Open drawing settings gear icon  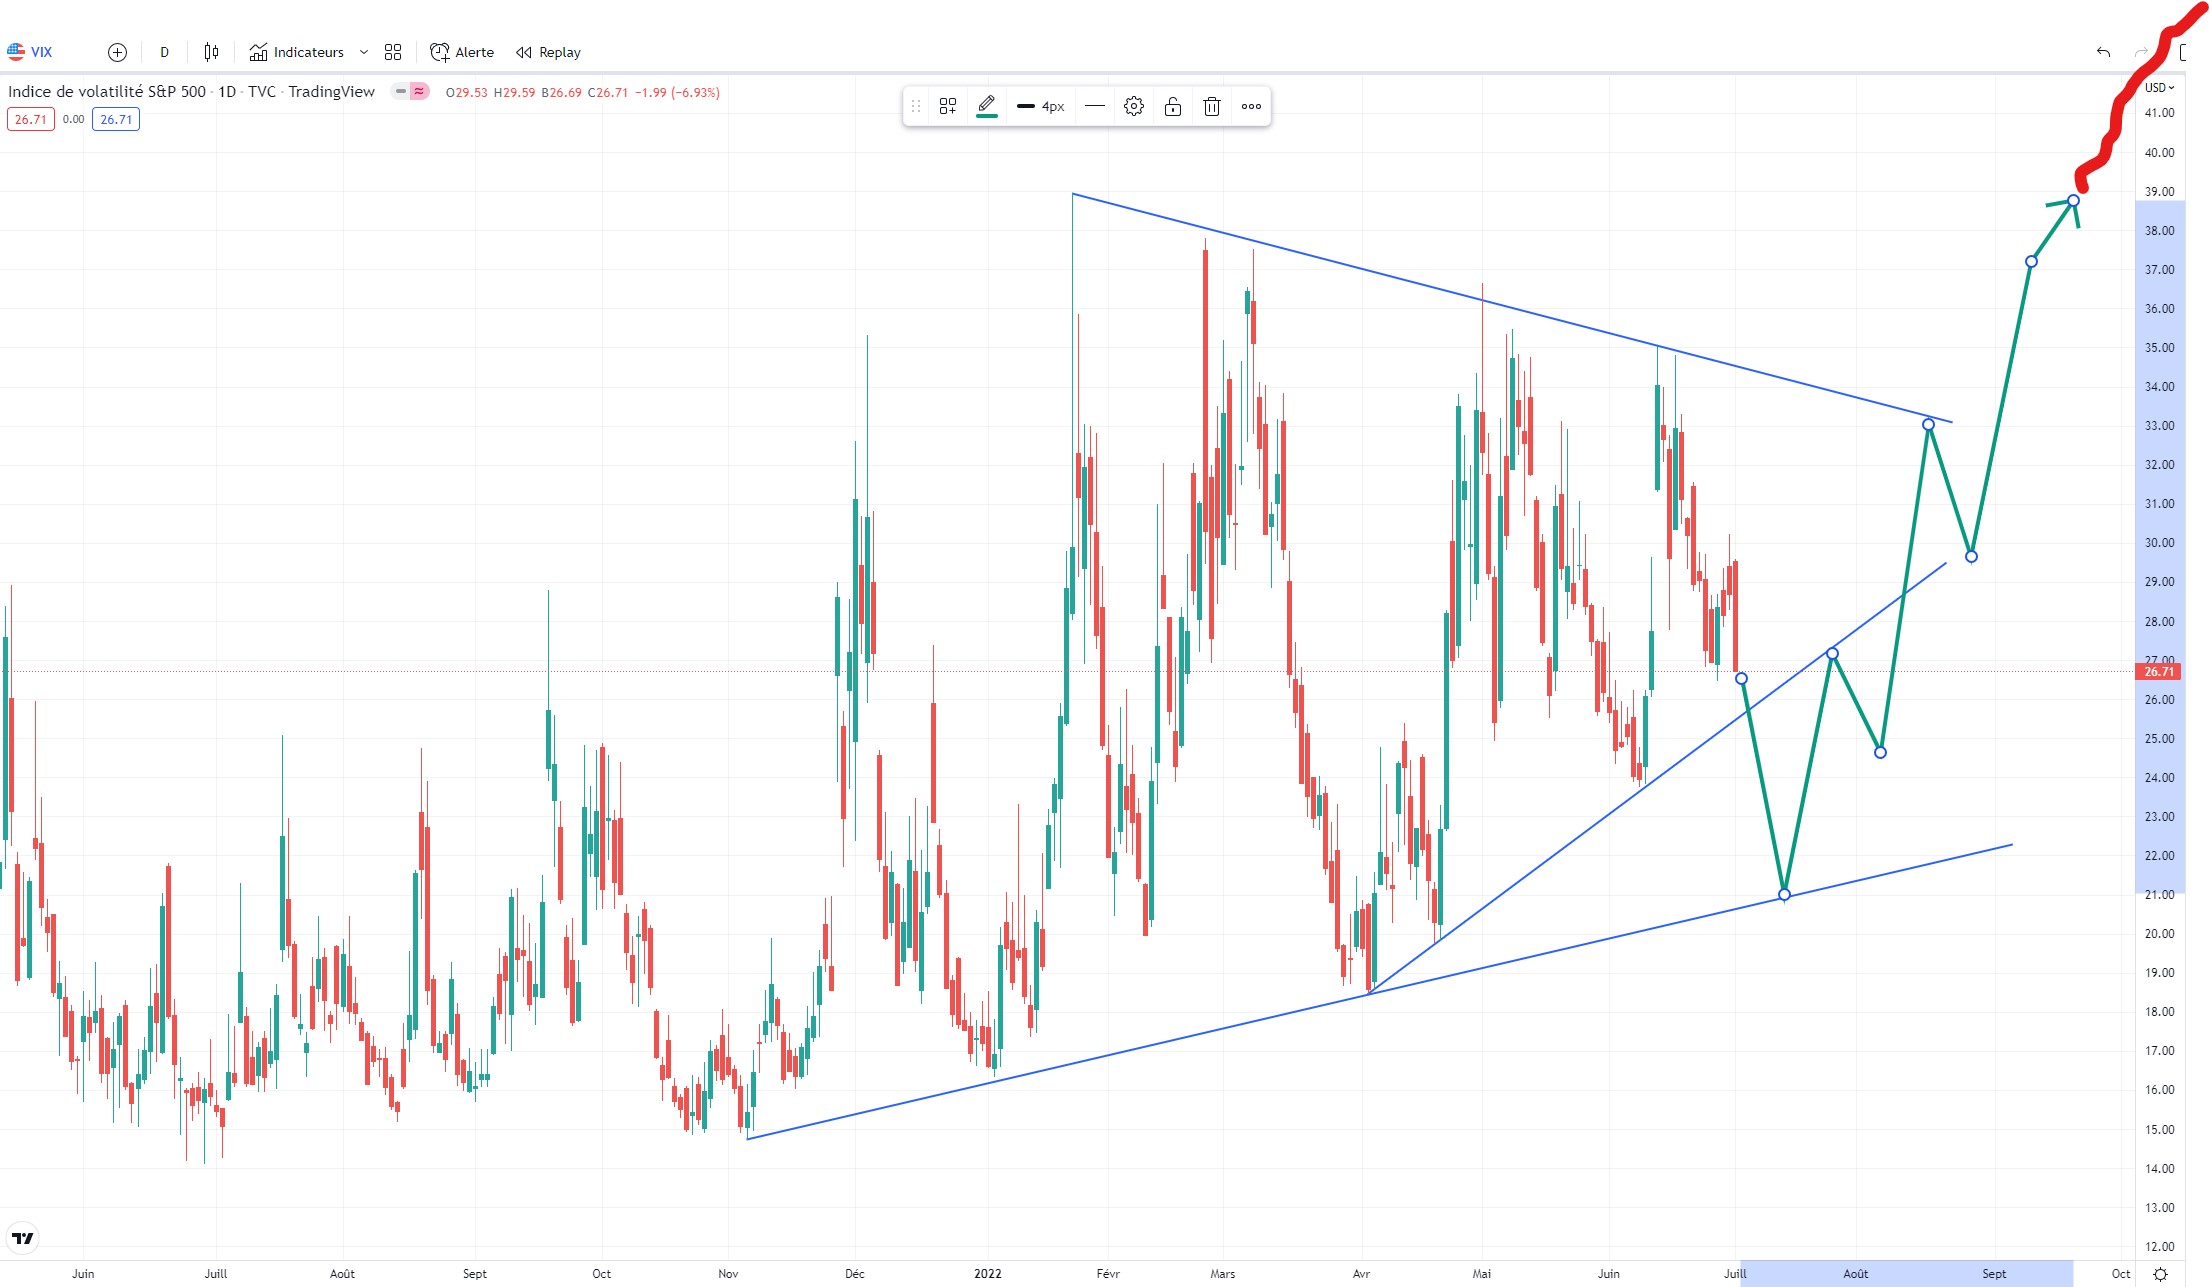click(x=1134, y=106)
